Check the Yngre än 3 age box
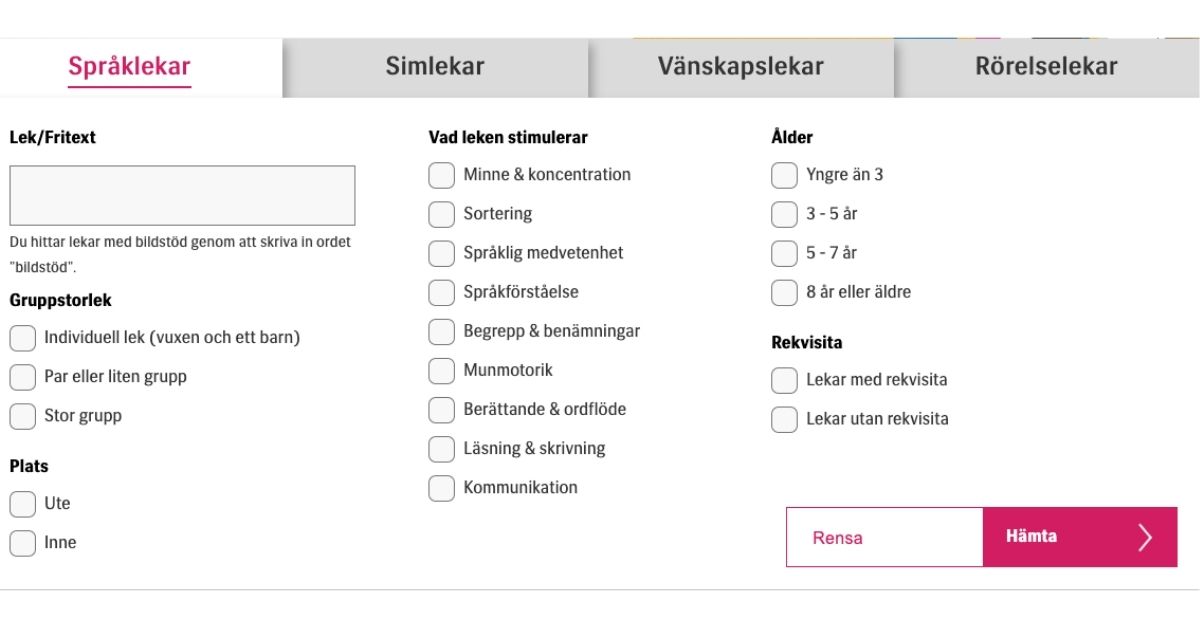Image resolution: width=1200 pixels, height=628 pixels. 785,175
